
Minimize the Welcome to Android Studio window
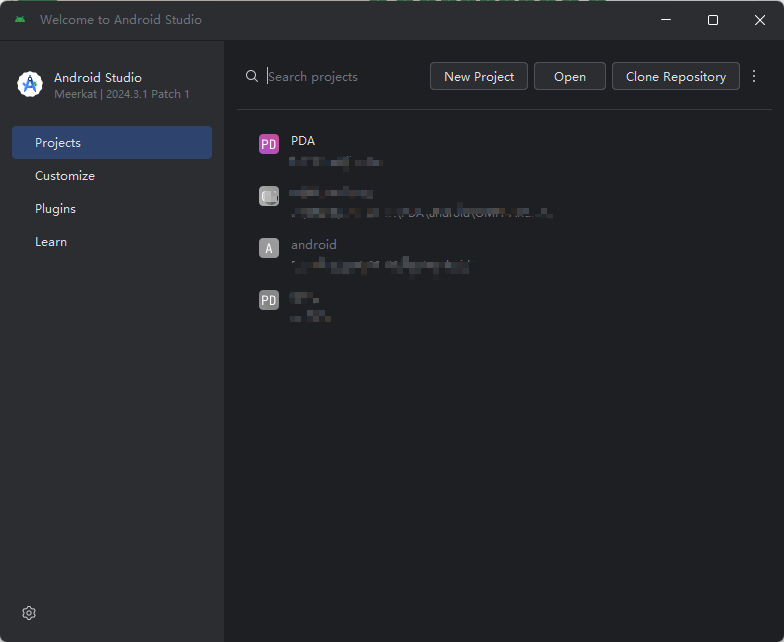point(666,20)
